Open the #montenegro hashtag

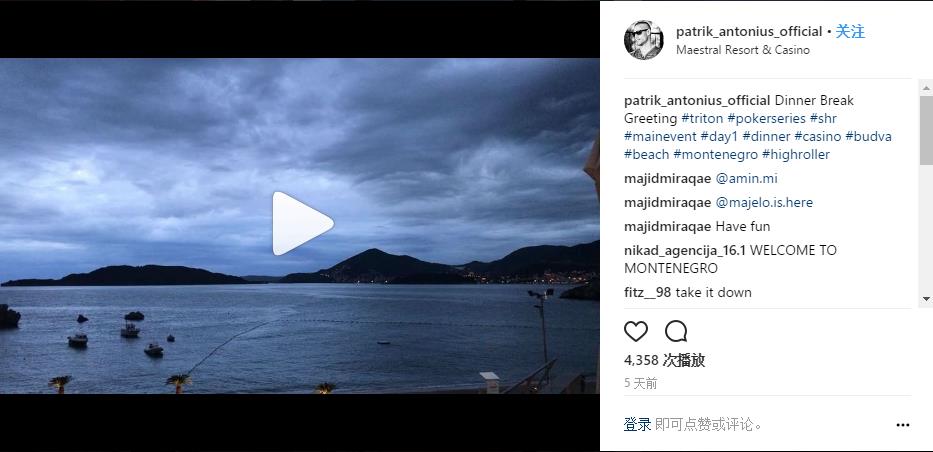coord(716,155)
